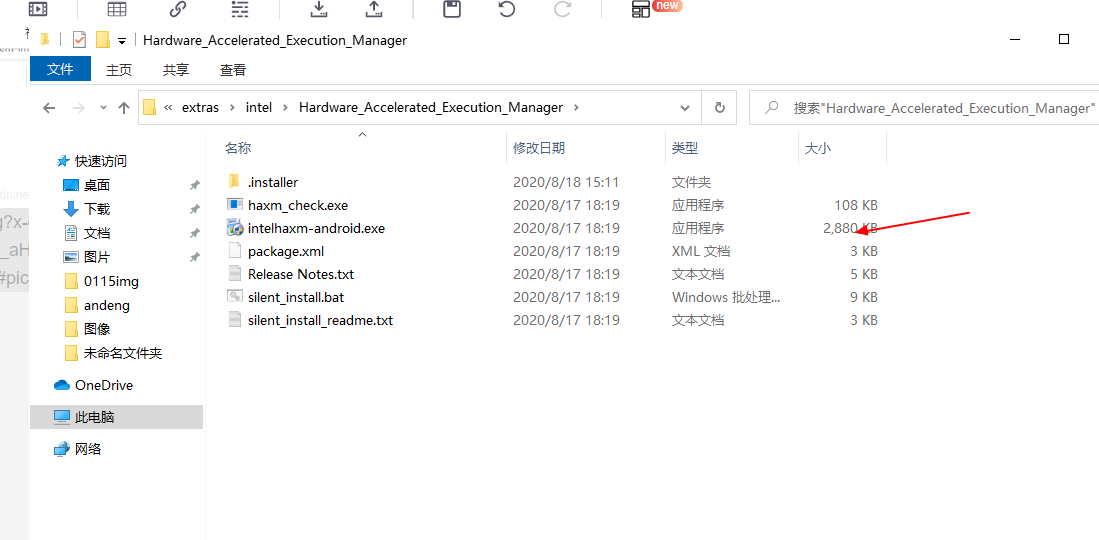Viewport: 1099px width, 540px height.
Task: Click the download arrow icon in top toolbar
Action: click(319, 8)
